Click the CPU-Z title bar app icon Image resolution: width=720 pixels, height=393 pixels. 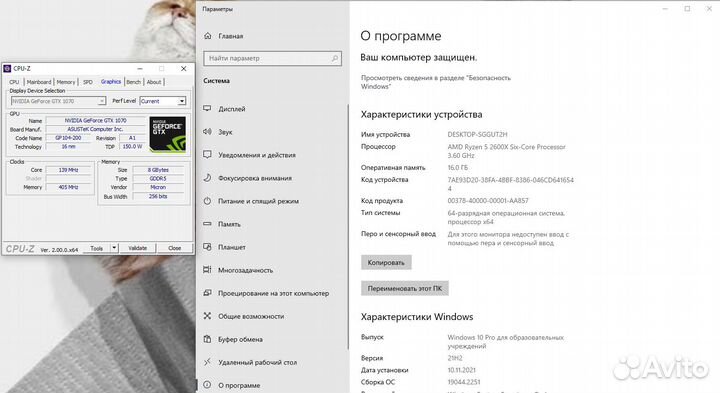pyautogui.click(x=7, y=68)
